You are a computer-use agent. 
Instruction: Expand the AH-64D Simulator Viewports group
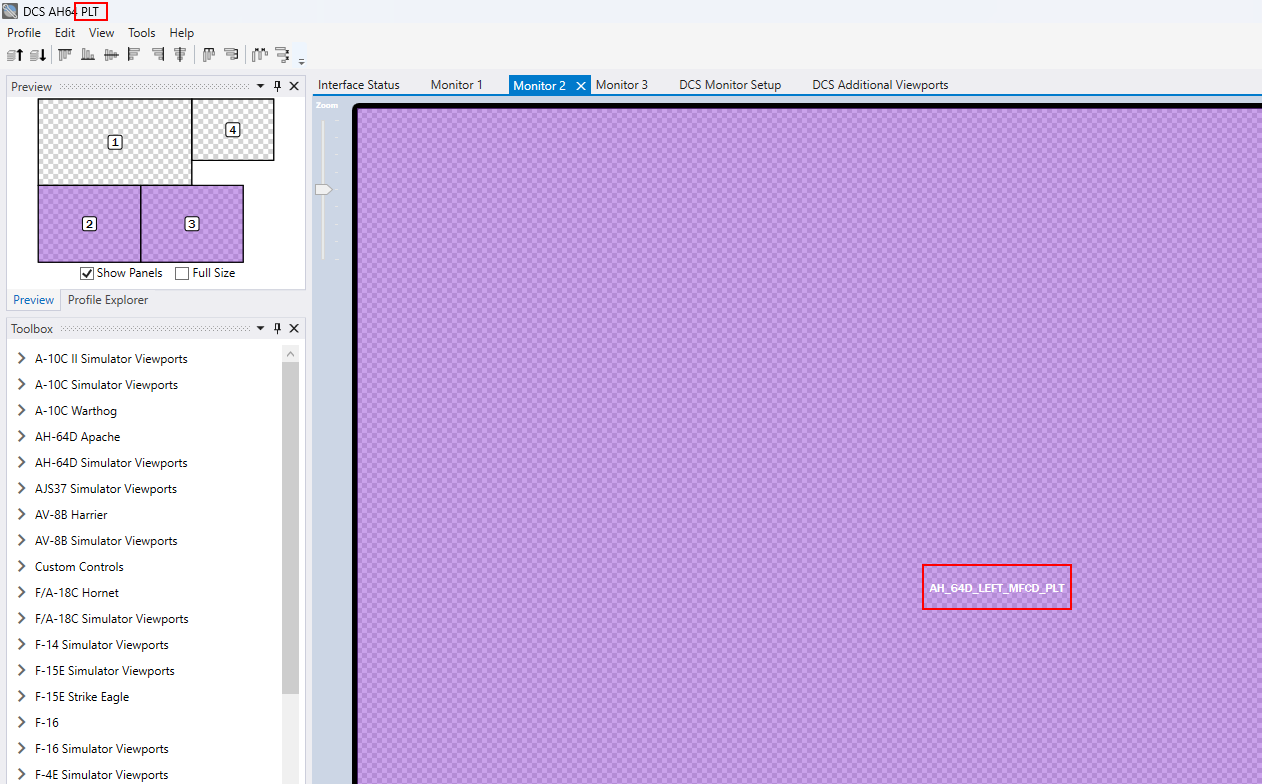pos(21,462)
